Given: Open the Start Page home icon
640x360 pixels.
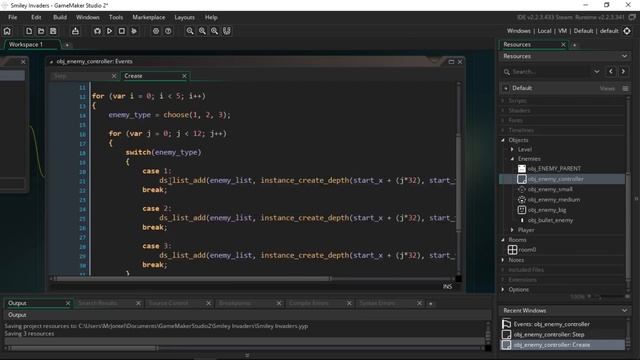Looking at the screenshot, I should pos(7,31).
